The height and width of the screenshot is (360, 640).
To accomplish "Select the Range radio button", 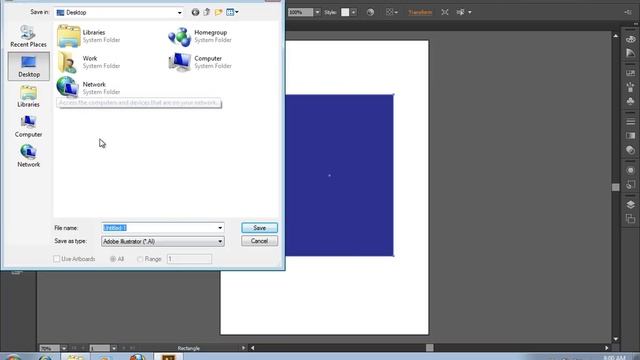I will pos(140,259).
